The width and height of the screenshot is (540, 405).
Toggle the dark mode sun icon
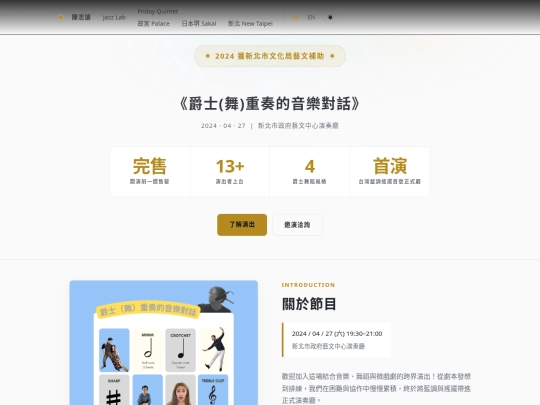click(x=330, y=17)
